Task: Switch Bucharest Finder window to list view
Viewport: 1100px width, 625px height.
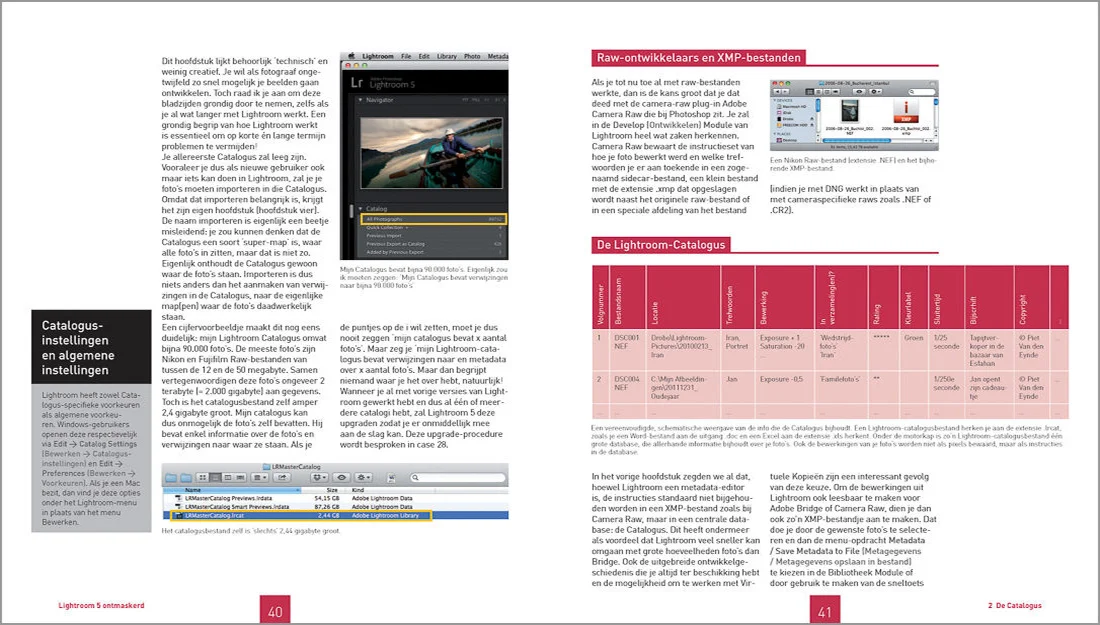Action: tap(819, 92)
